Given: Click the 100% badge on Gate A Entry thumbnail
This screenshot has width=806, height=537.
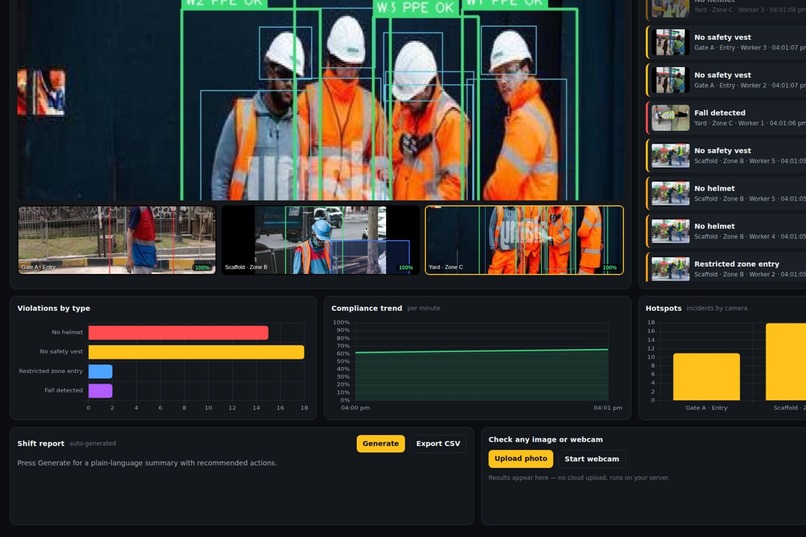Looking at the screenshot, I should coord(202,268).
